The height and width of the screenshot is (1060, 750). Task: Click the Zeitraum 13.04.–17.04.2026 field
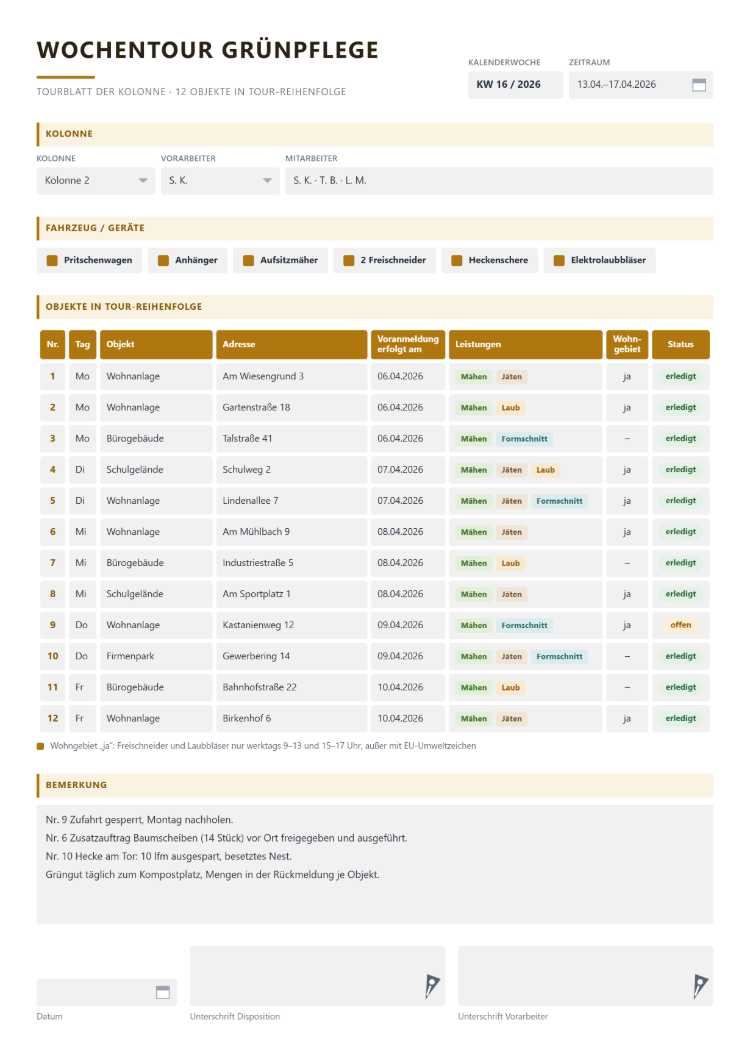point(640,85)
